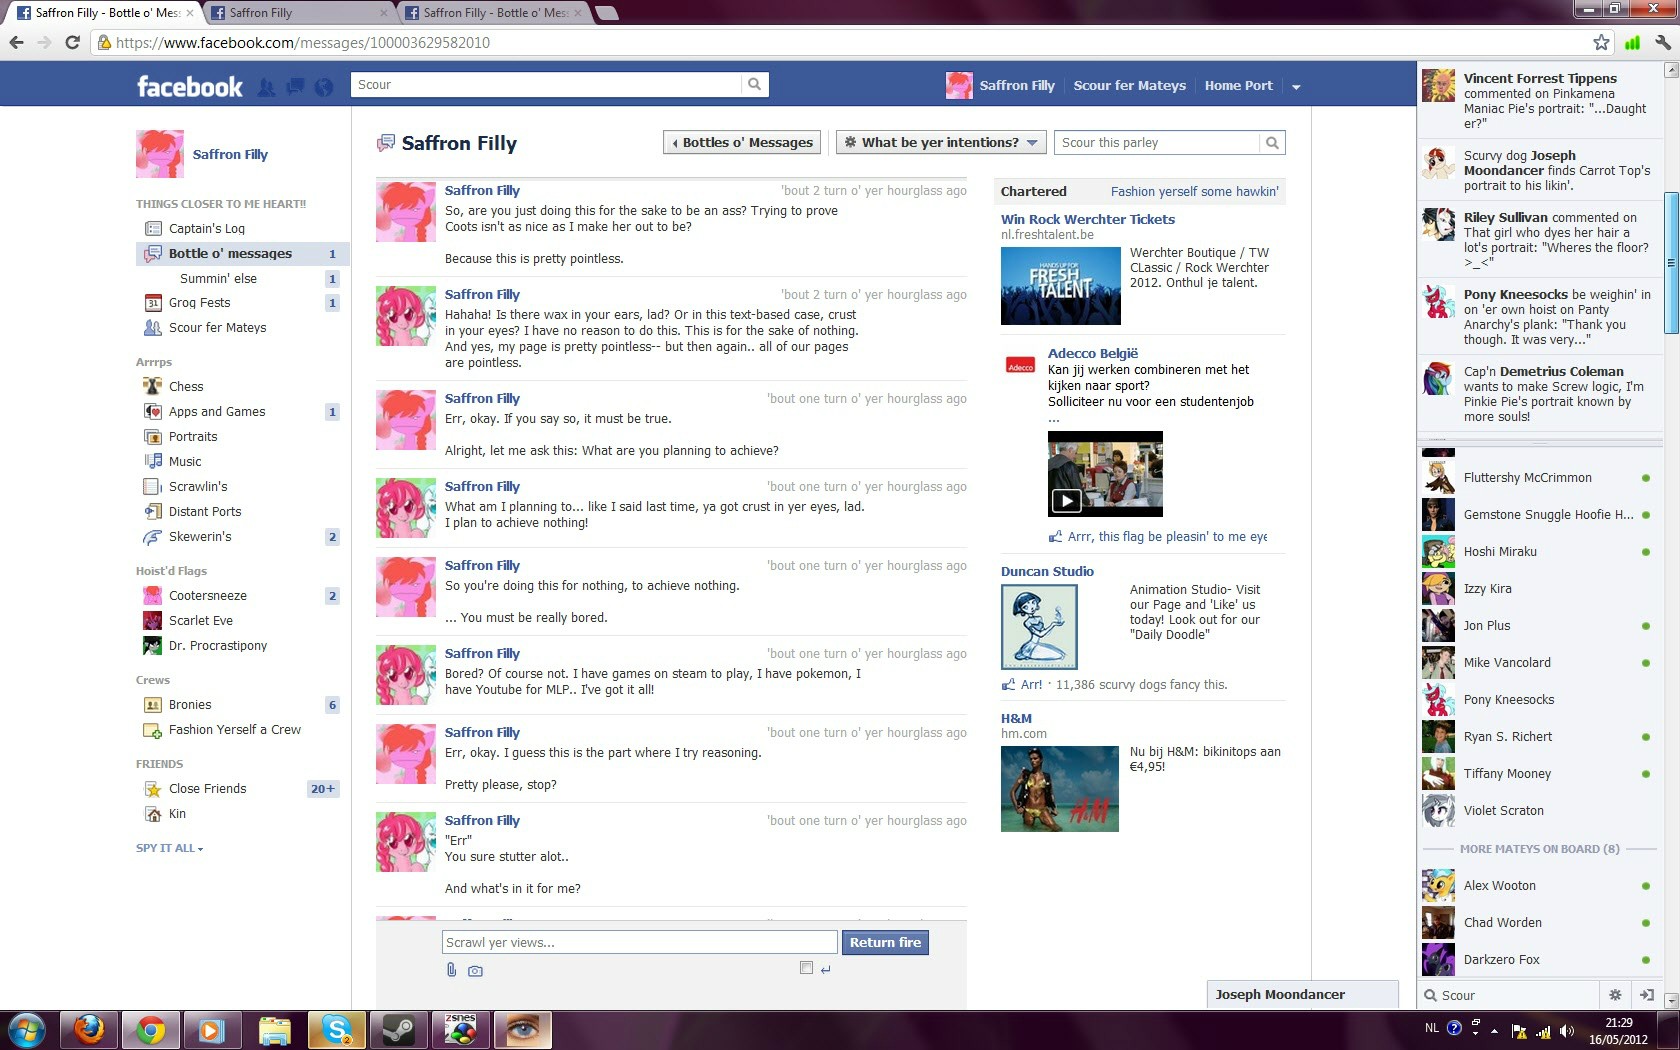Switch to second Saffron Filly browser tab
This screenshot has height=1050, width=1680.
click(298, 13)
